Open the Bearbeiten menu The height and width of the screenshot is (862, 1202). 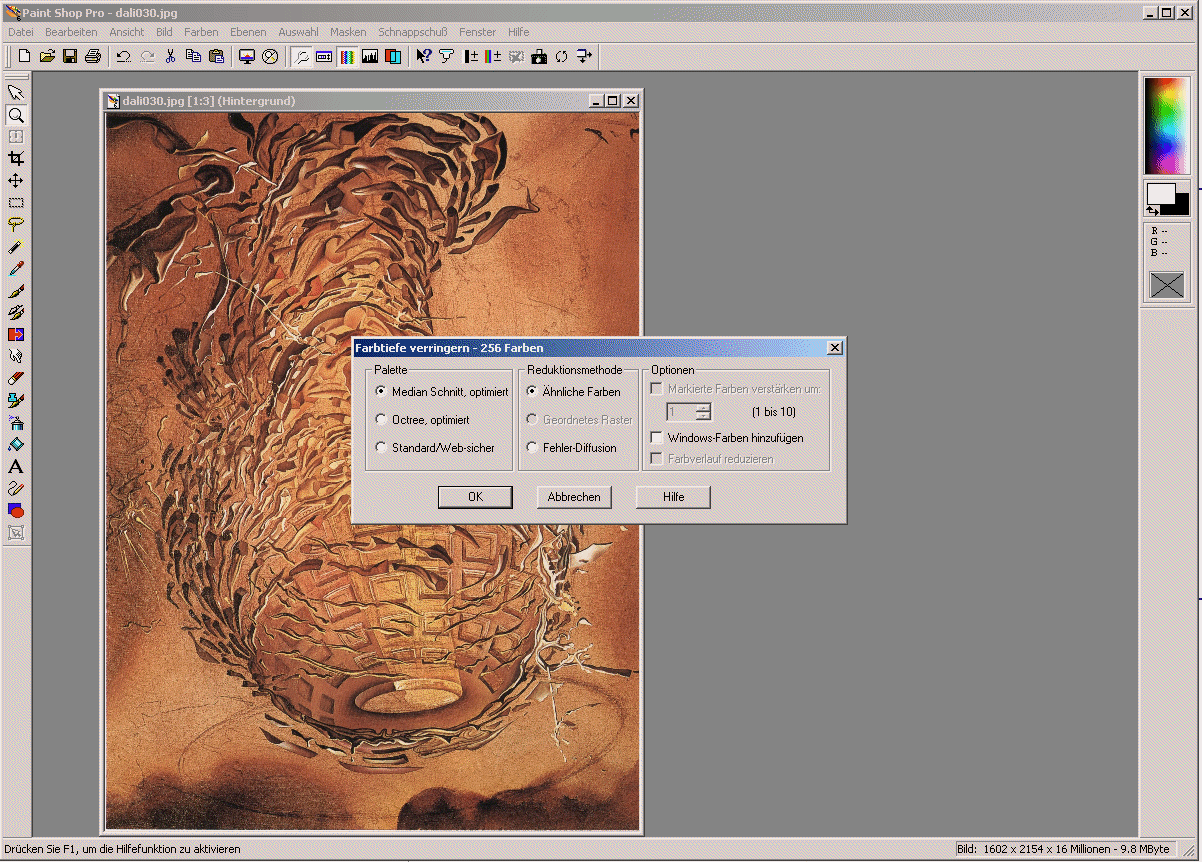tap(71, 32)
